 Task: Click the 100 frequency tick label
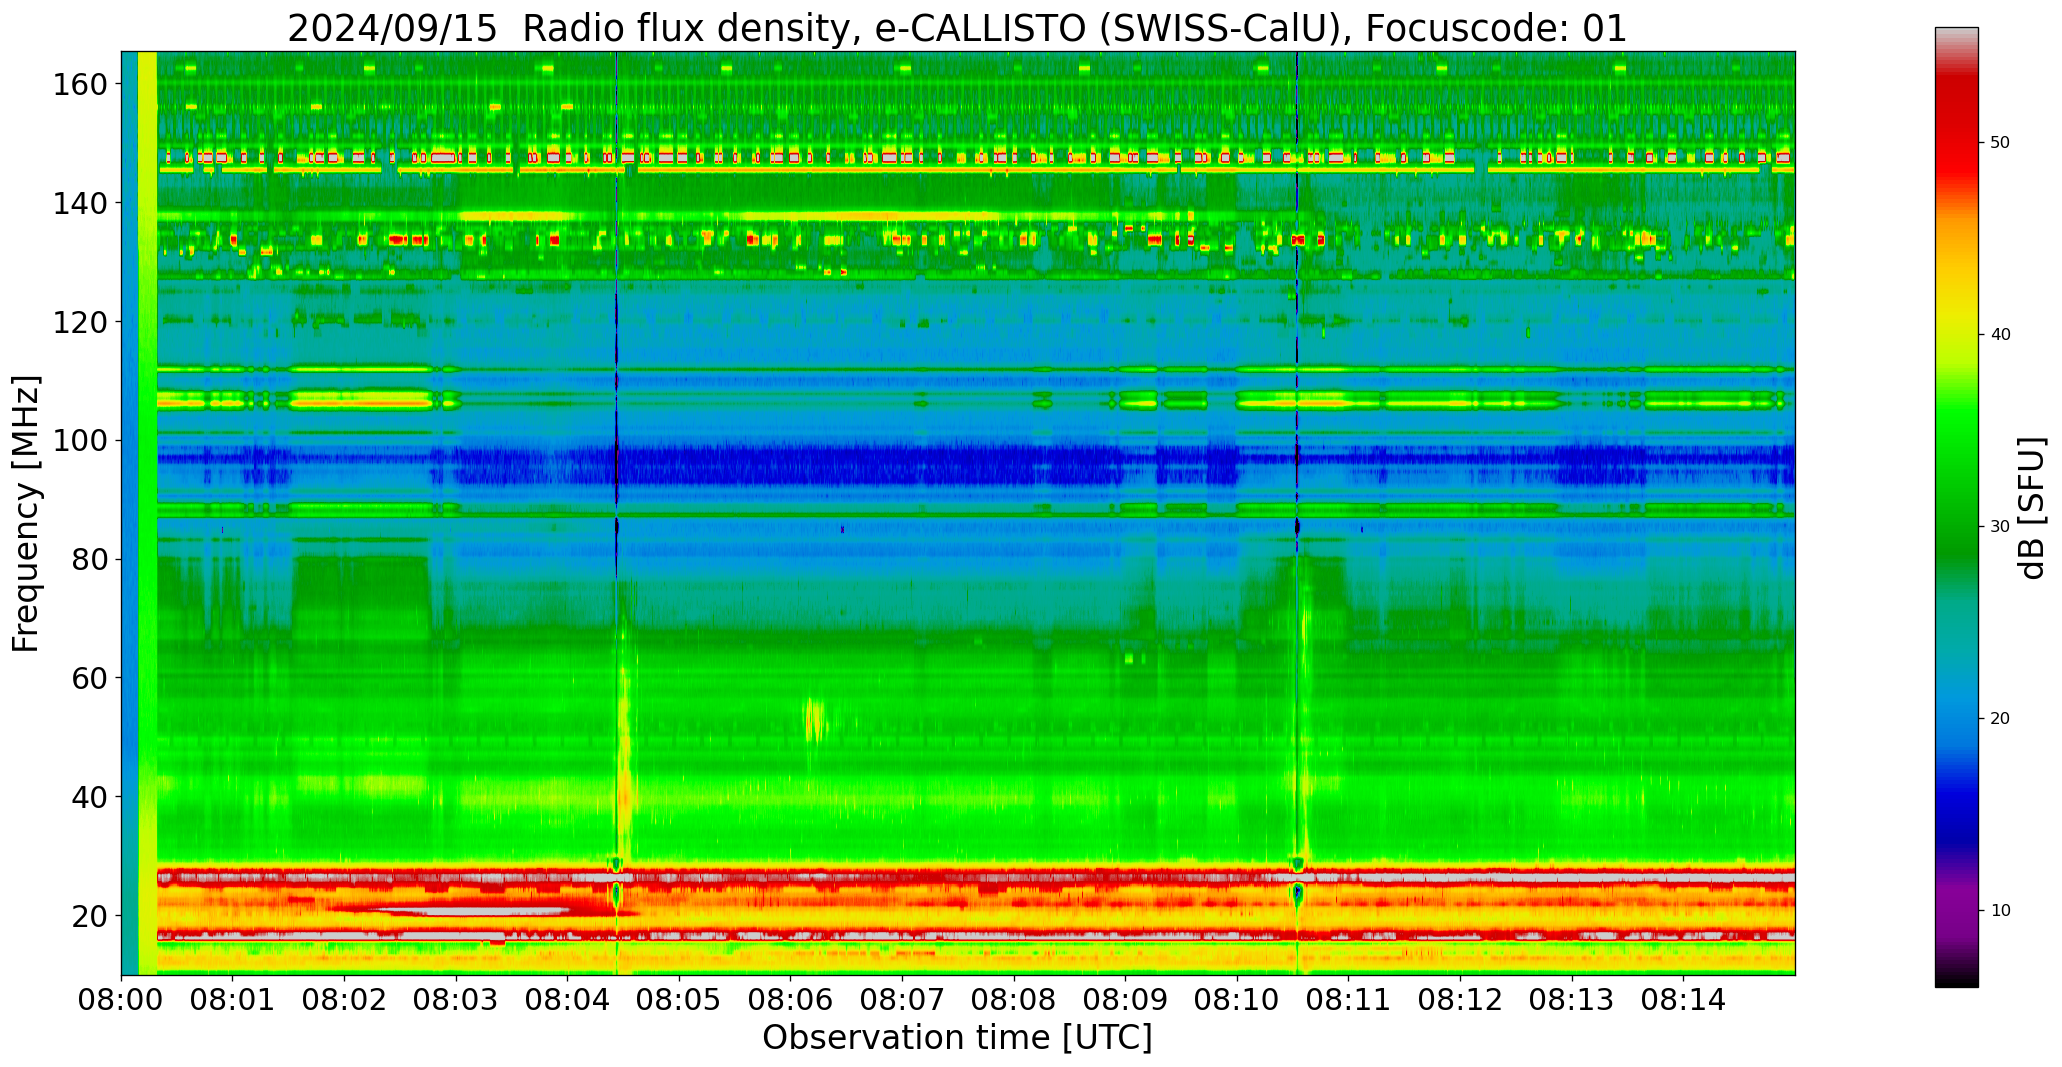82,440
